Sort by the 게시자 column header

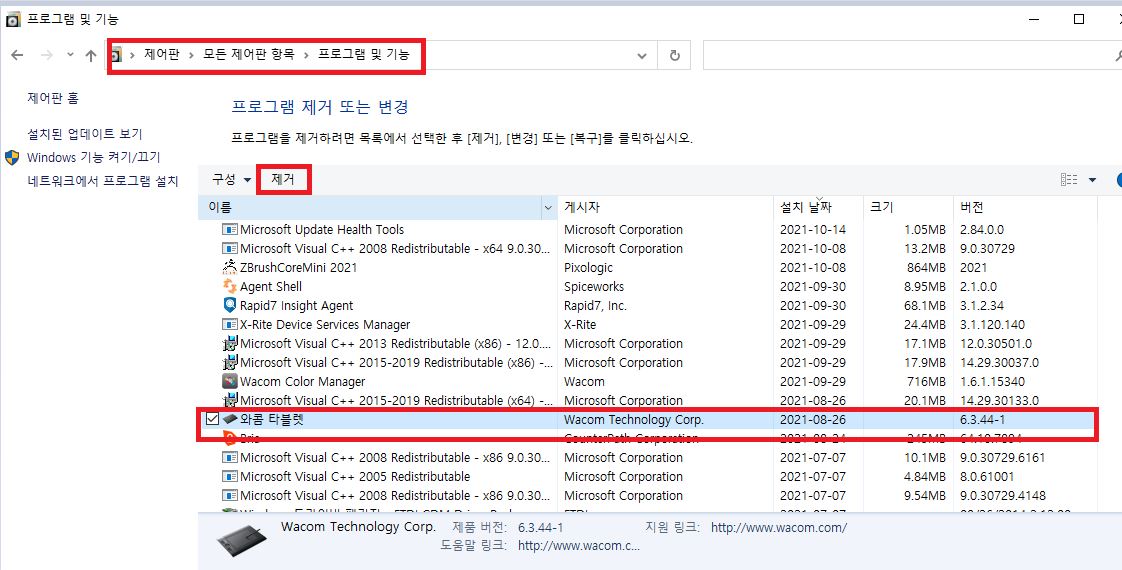pyautogui.click(x=665, y=207)
